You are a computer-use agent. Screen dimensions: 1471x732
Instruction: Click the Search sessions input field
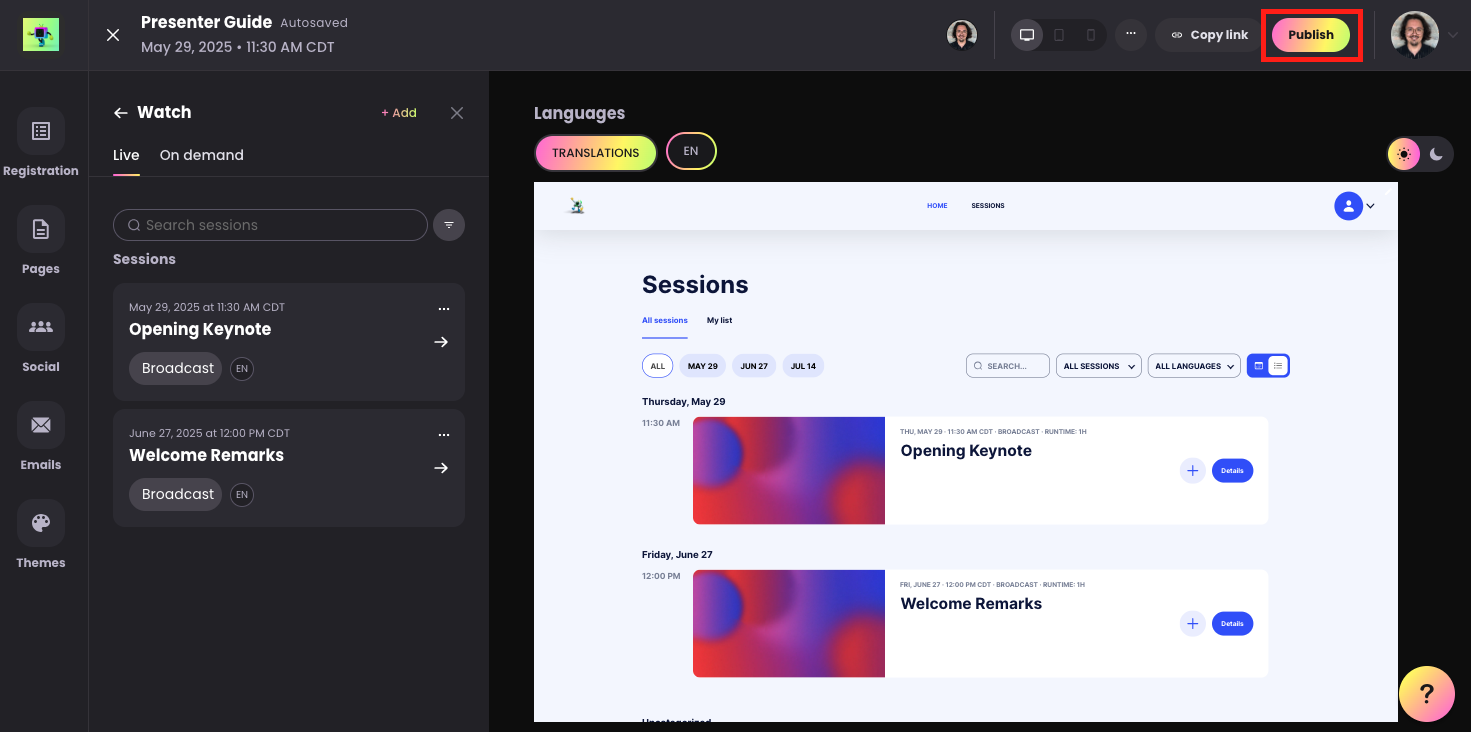(270, 225)
